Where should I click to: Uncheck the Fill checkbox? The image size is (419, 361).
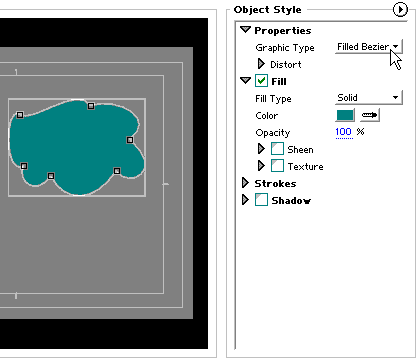pos(261,81)
